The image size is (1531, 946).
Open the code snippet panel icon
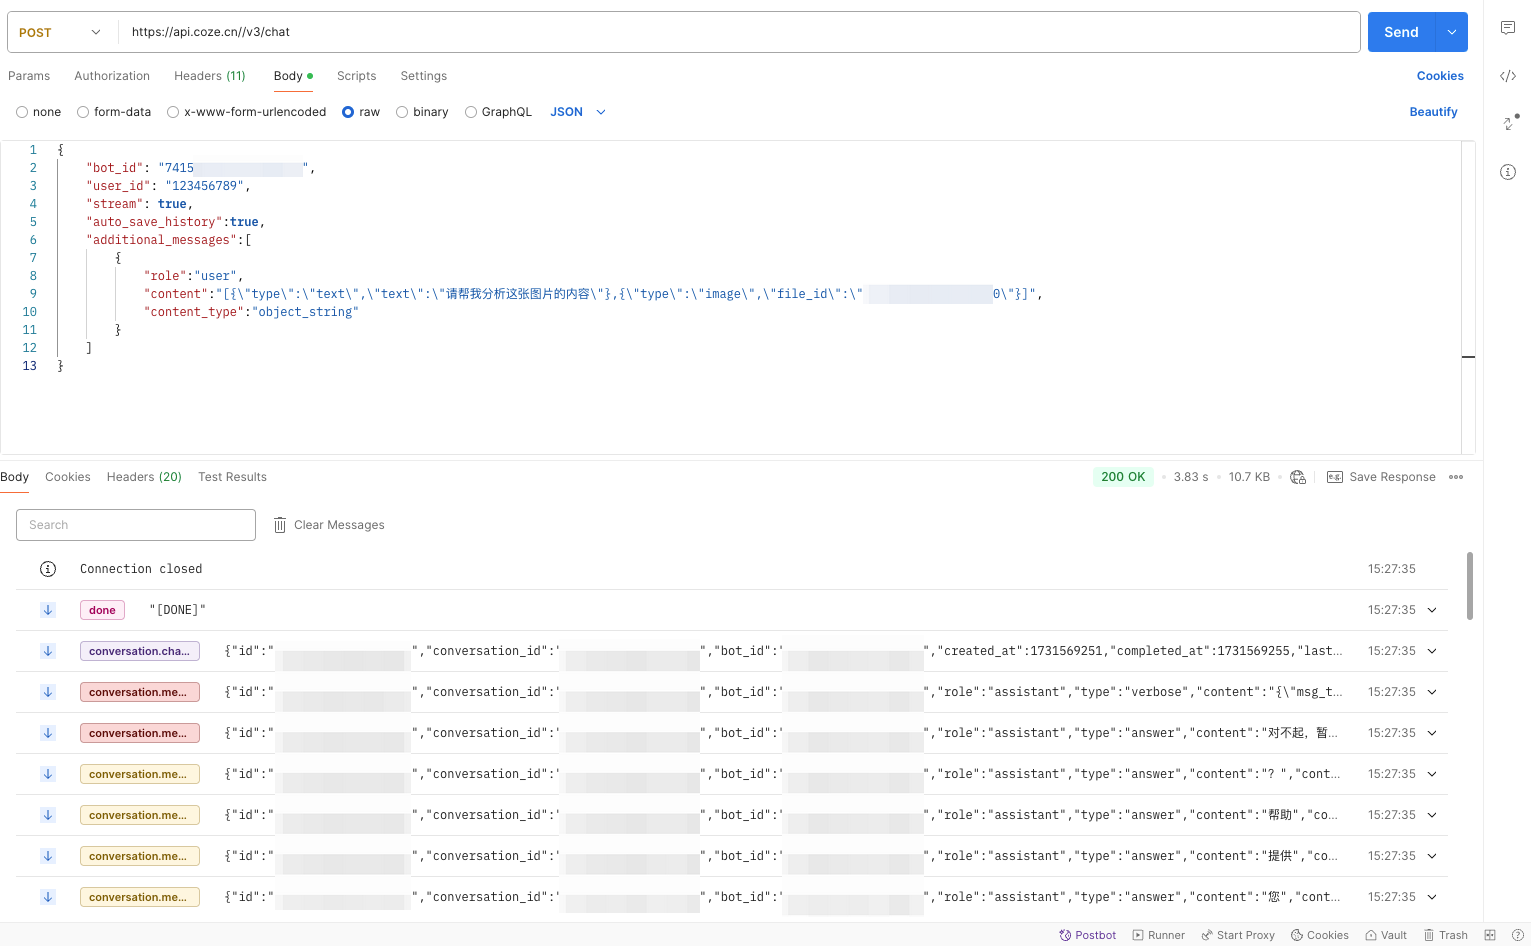1507,76
